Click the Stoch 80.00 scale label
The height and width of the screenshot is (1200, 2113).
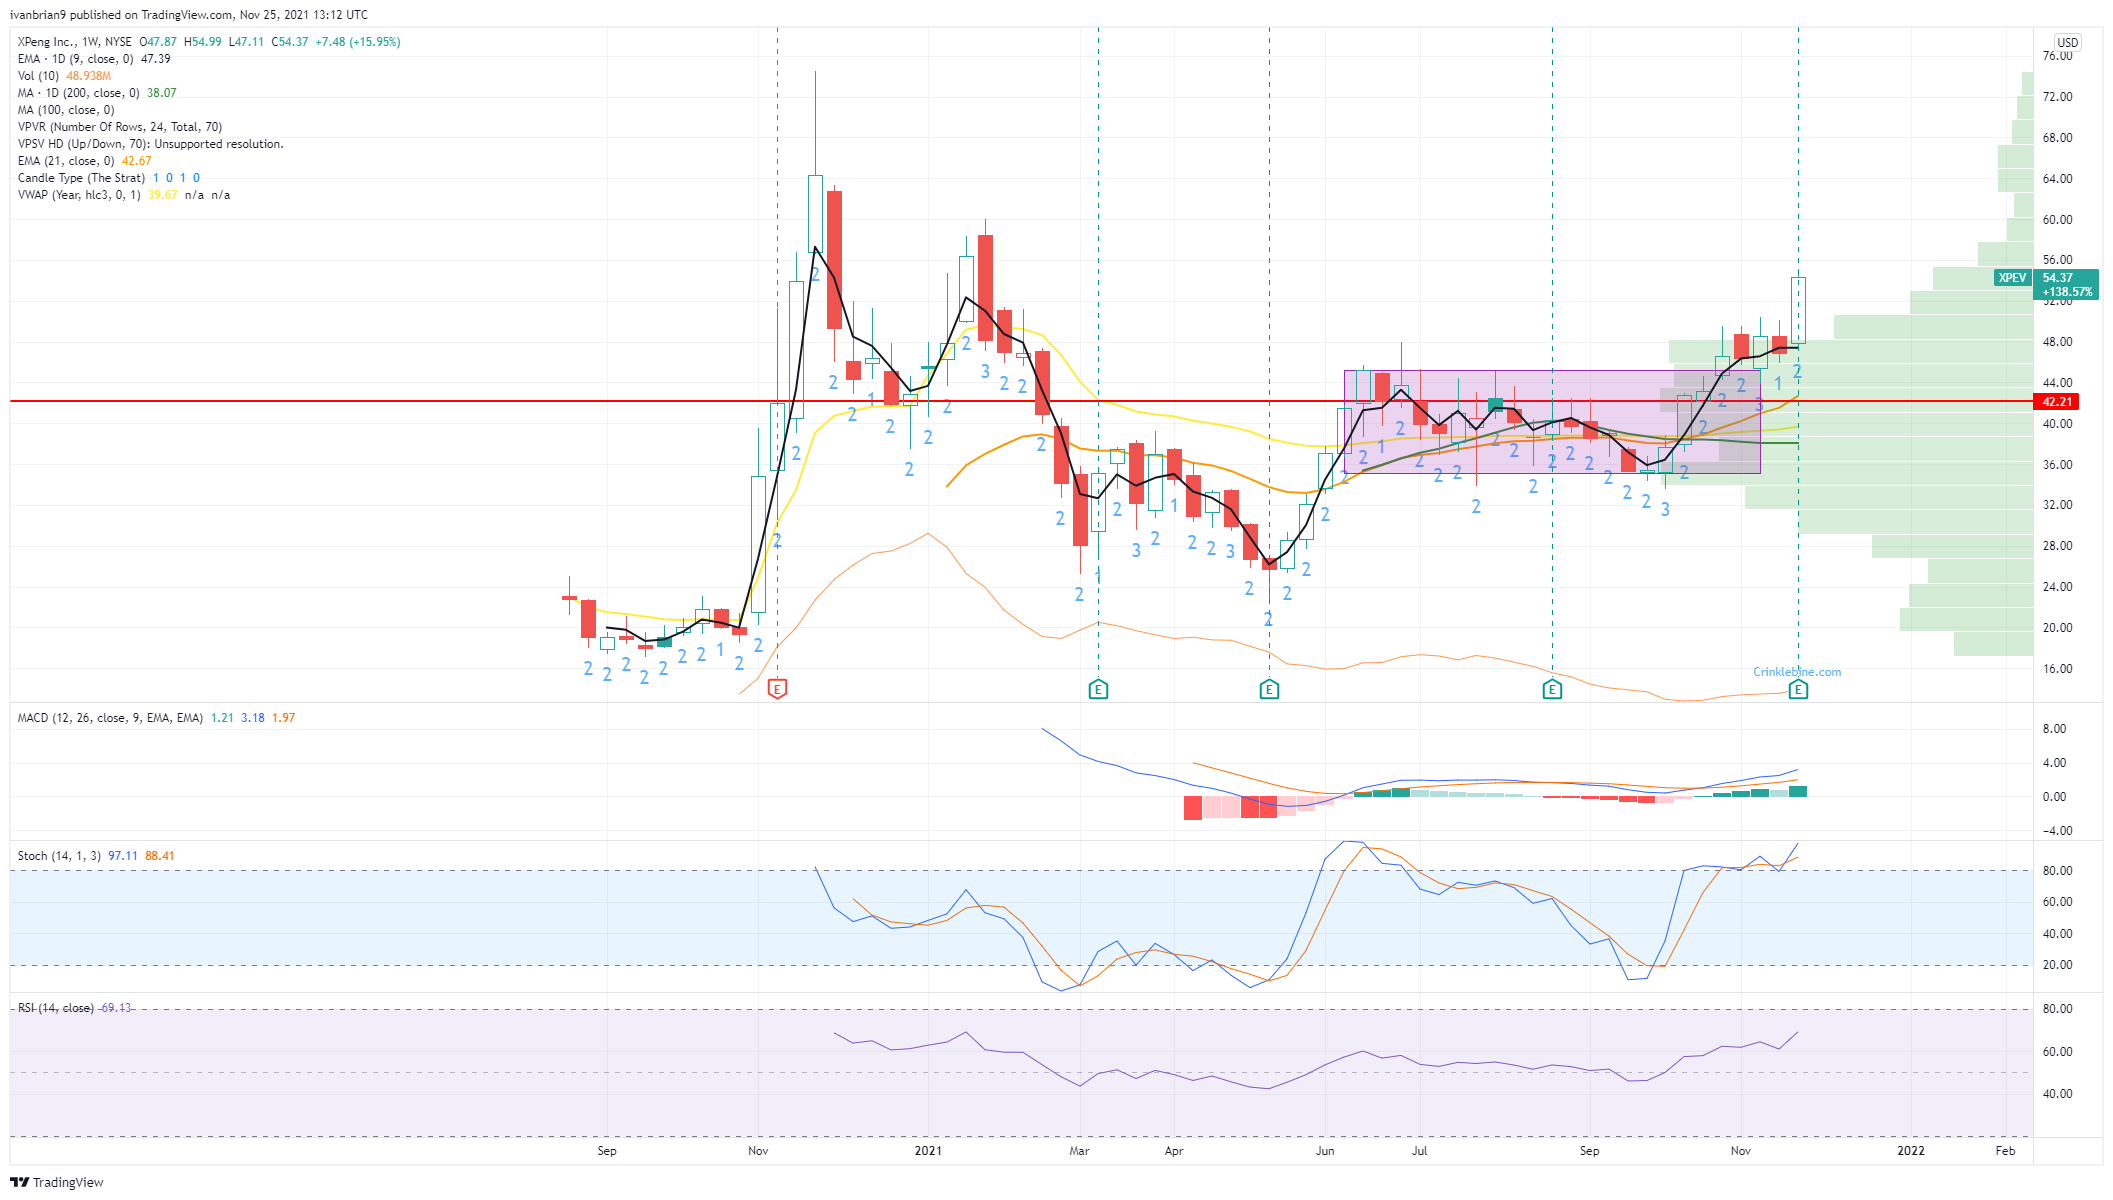[2057, 871]
